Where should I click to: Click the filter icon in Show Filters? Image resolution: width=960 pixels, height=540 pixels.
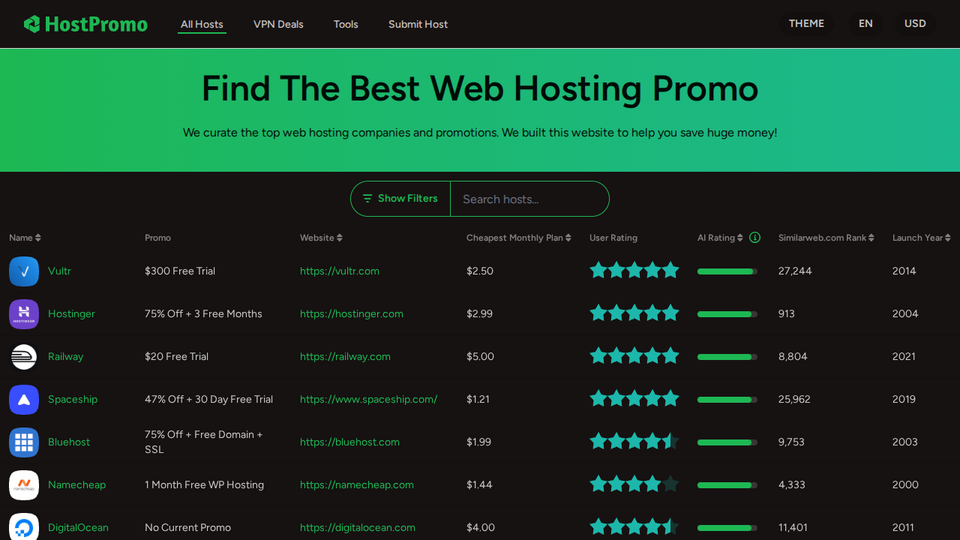pos(367,198)
